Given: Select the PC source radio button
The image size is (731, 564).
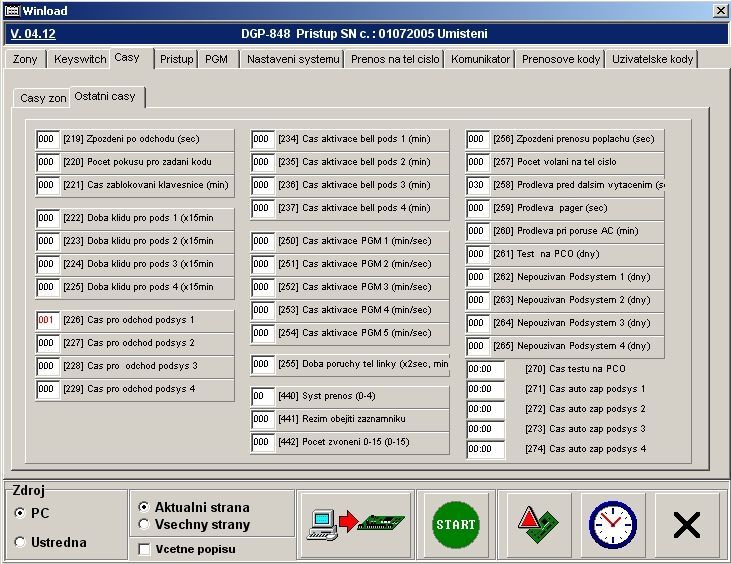Looking at the screenshot, I should point(21,513).
